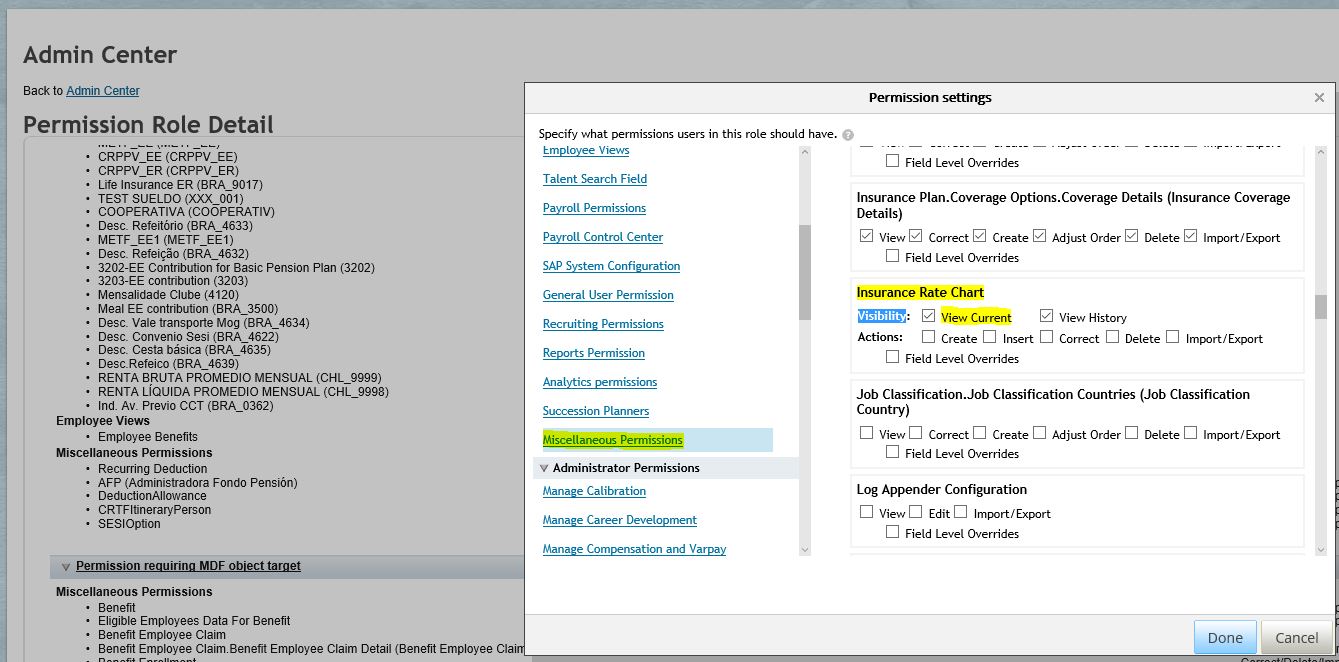This screenshot has width=1339, height=662.
Task: Uncheck View History for Insurance Rate Chart
Action: pos(1046,315)
